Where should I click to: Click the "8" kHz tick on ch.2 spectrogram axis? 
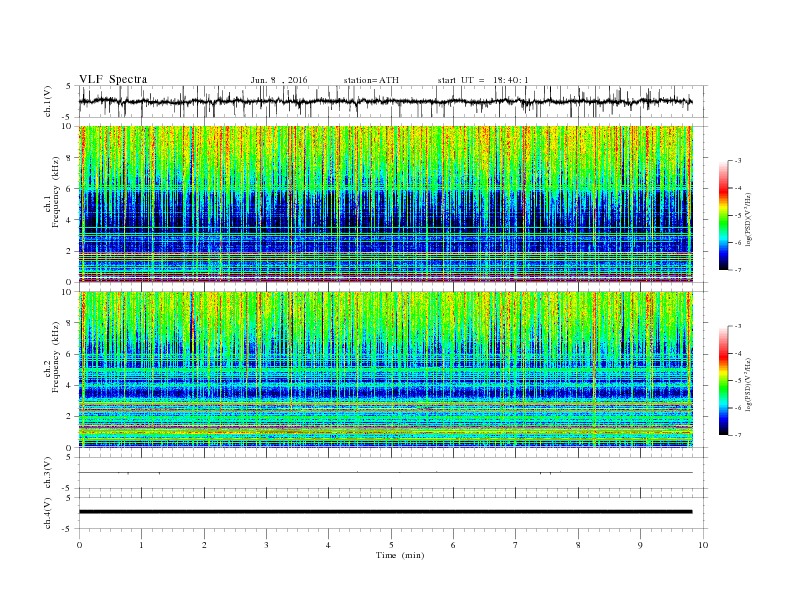[x=70, y=323]
